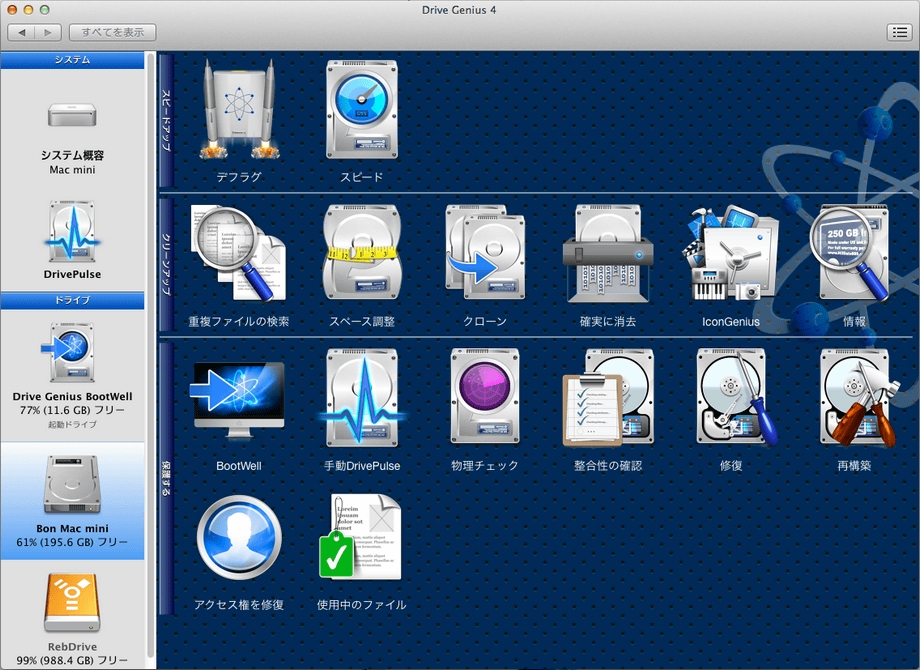Click the sidebar vertical scrollbar
The width and height of the screenshot is (920, 670).
[x=151, y=357]
